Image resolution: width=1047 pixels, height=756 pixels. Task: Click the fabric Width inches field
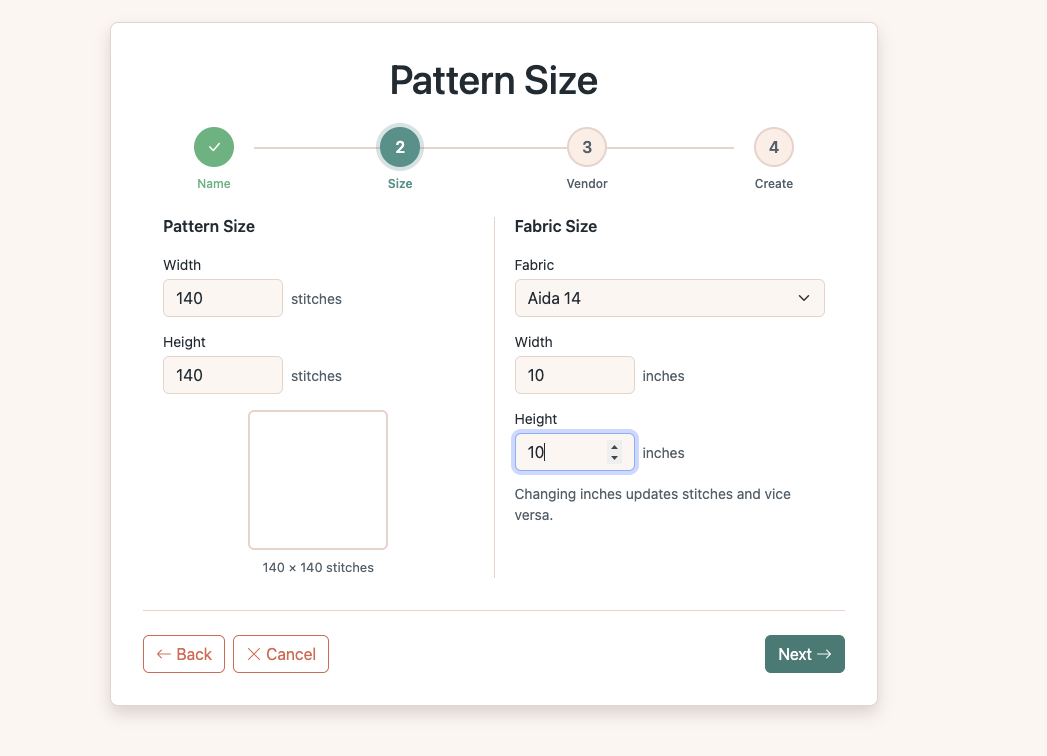tap(574, 375)
